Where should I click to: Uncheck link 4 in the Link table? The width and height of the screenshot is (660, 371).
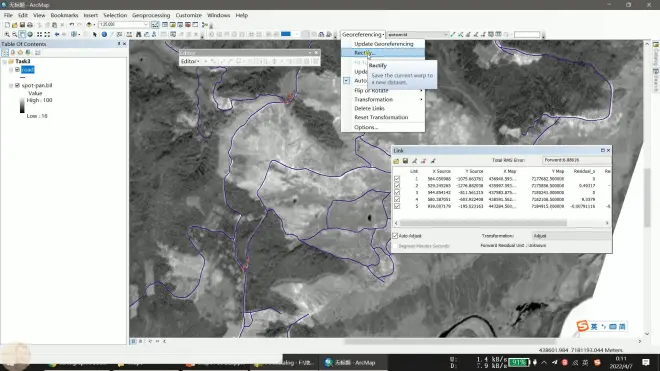coord(397,200)
